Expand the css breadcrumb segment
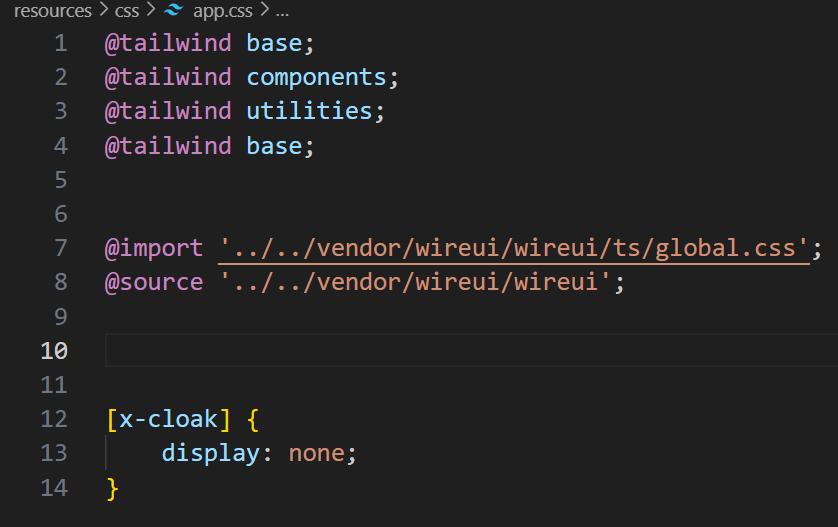838x527 pixels. tap(127, 11)
